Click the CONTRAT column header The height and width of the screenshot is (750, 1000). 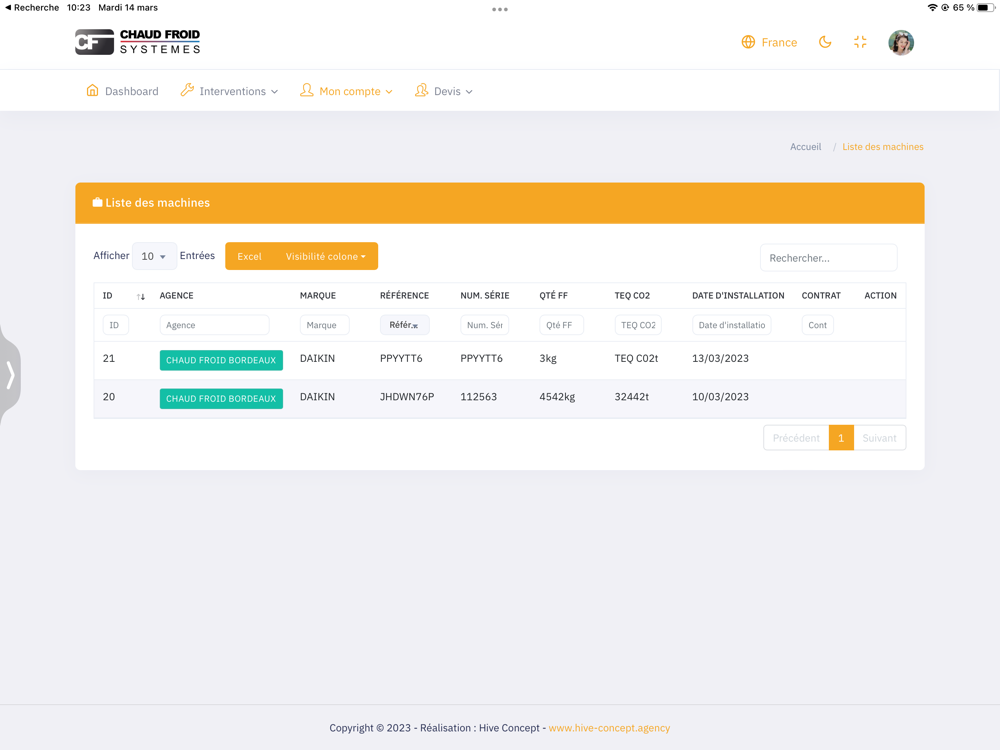coord(821,296)
